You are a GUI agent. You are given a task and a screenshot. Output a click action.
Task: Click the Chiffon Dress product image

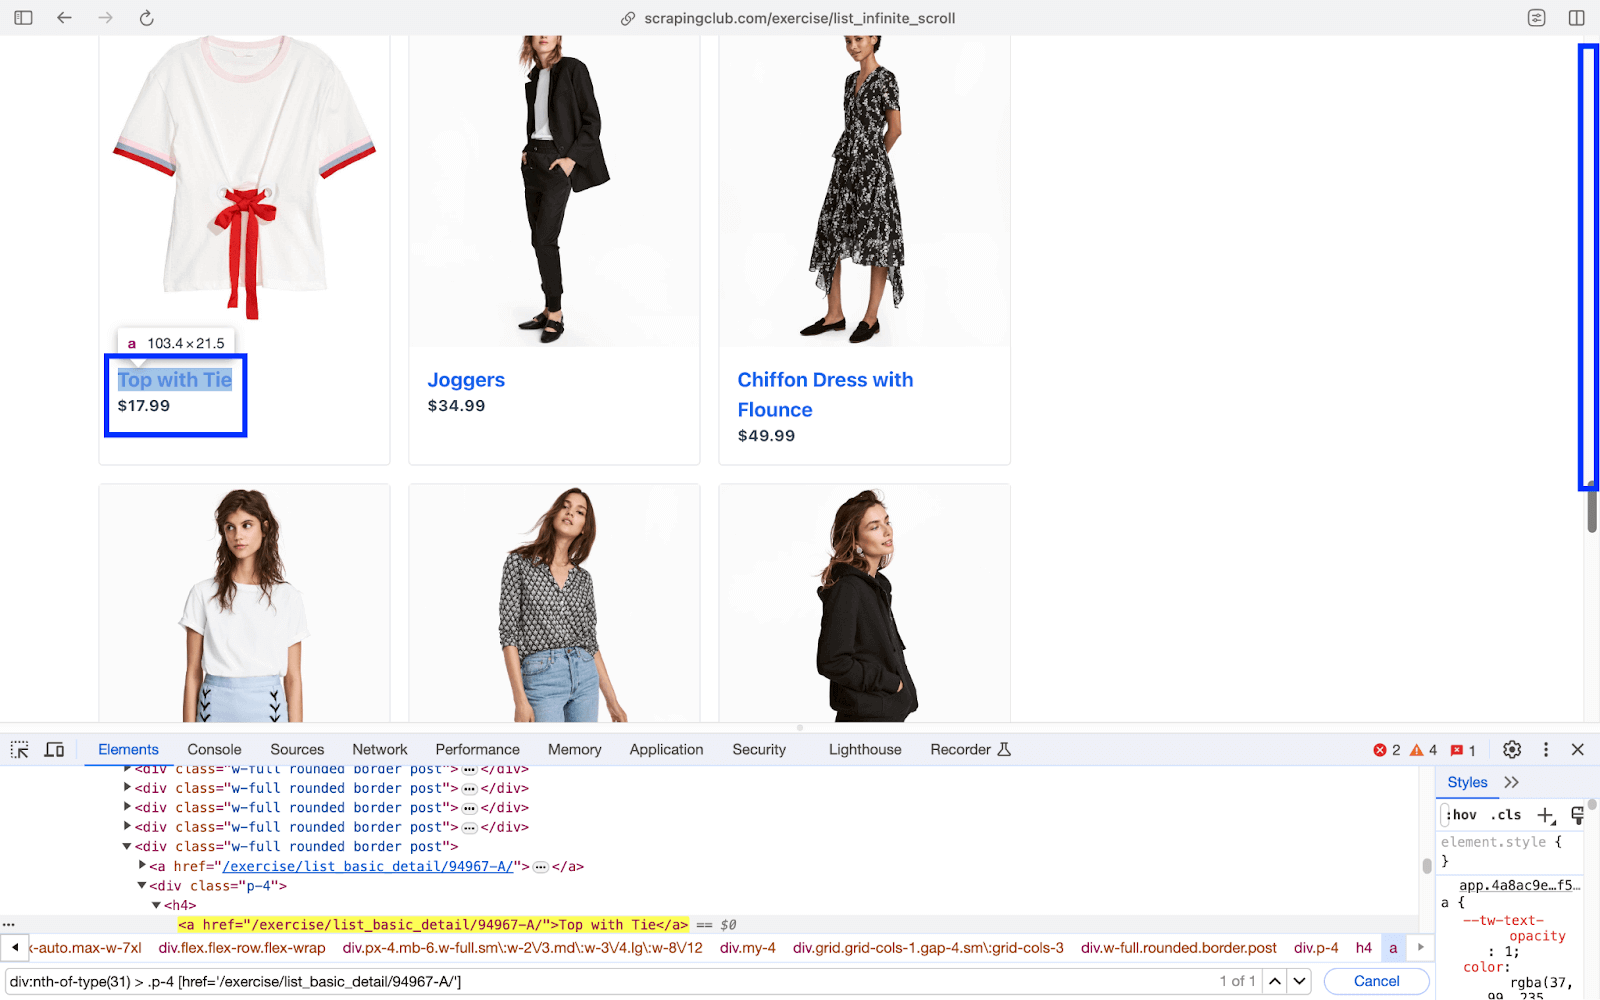point(864,191)
